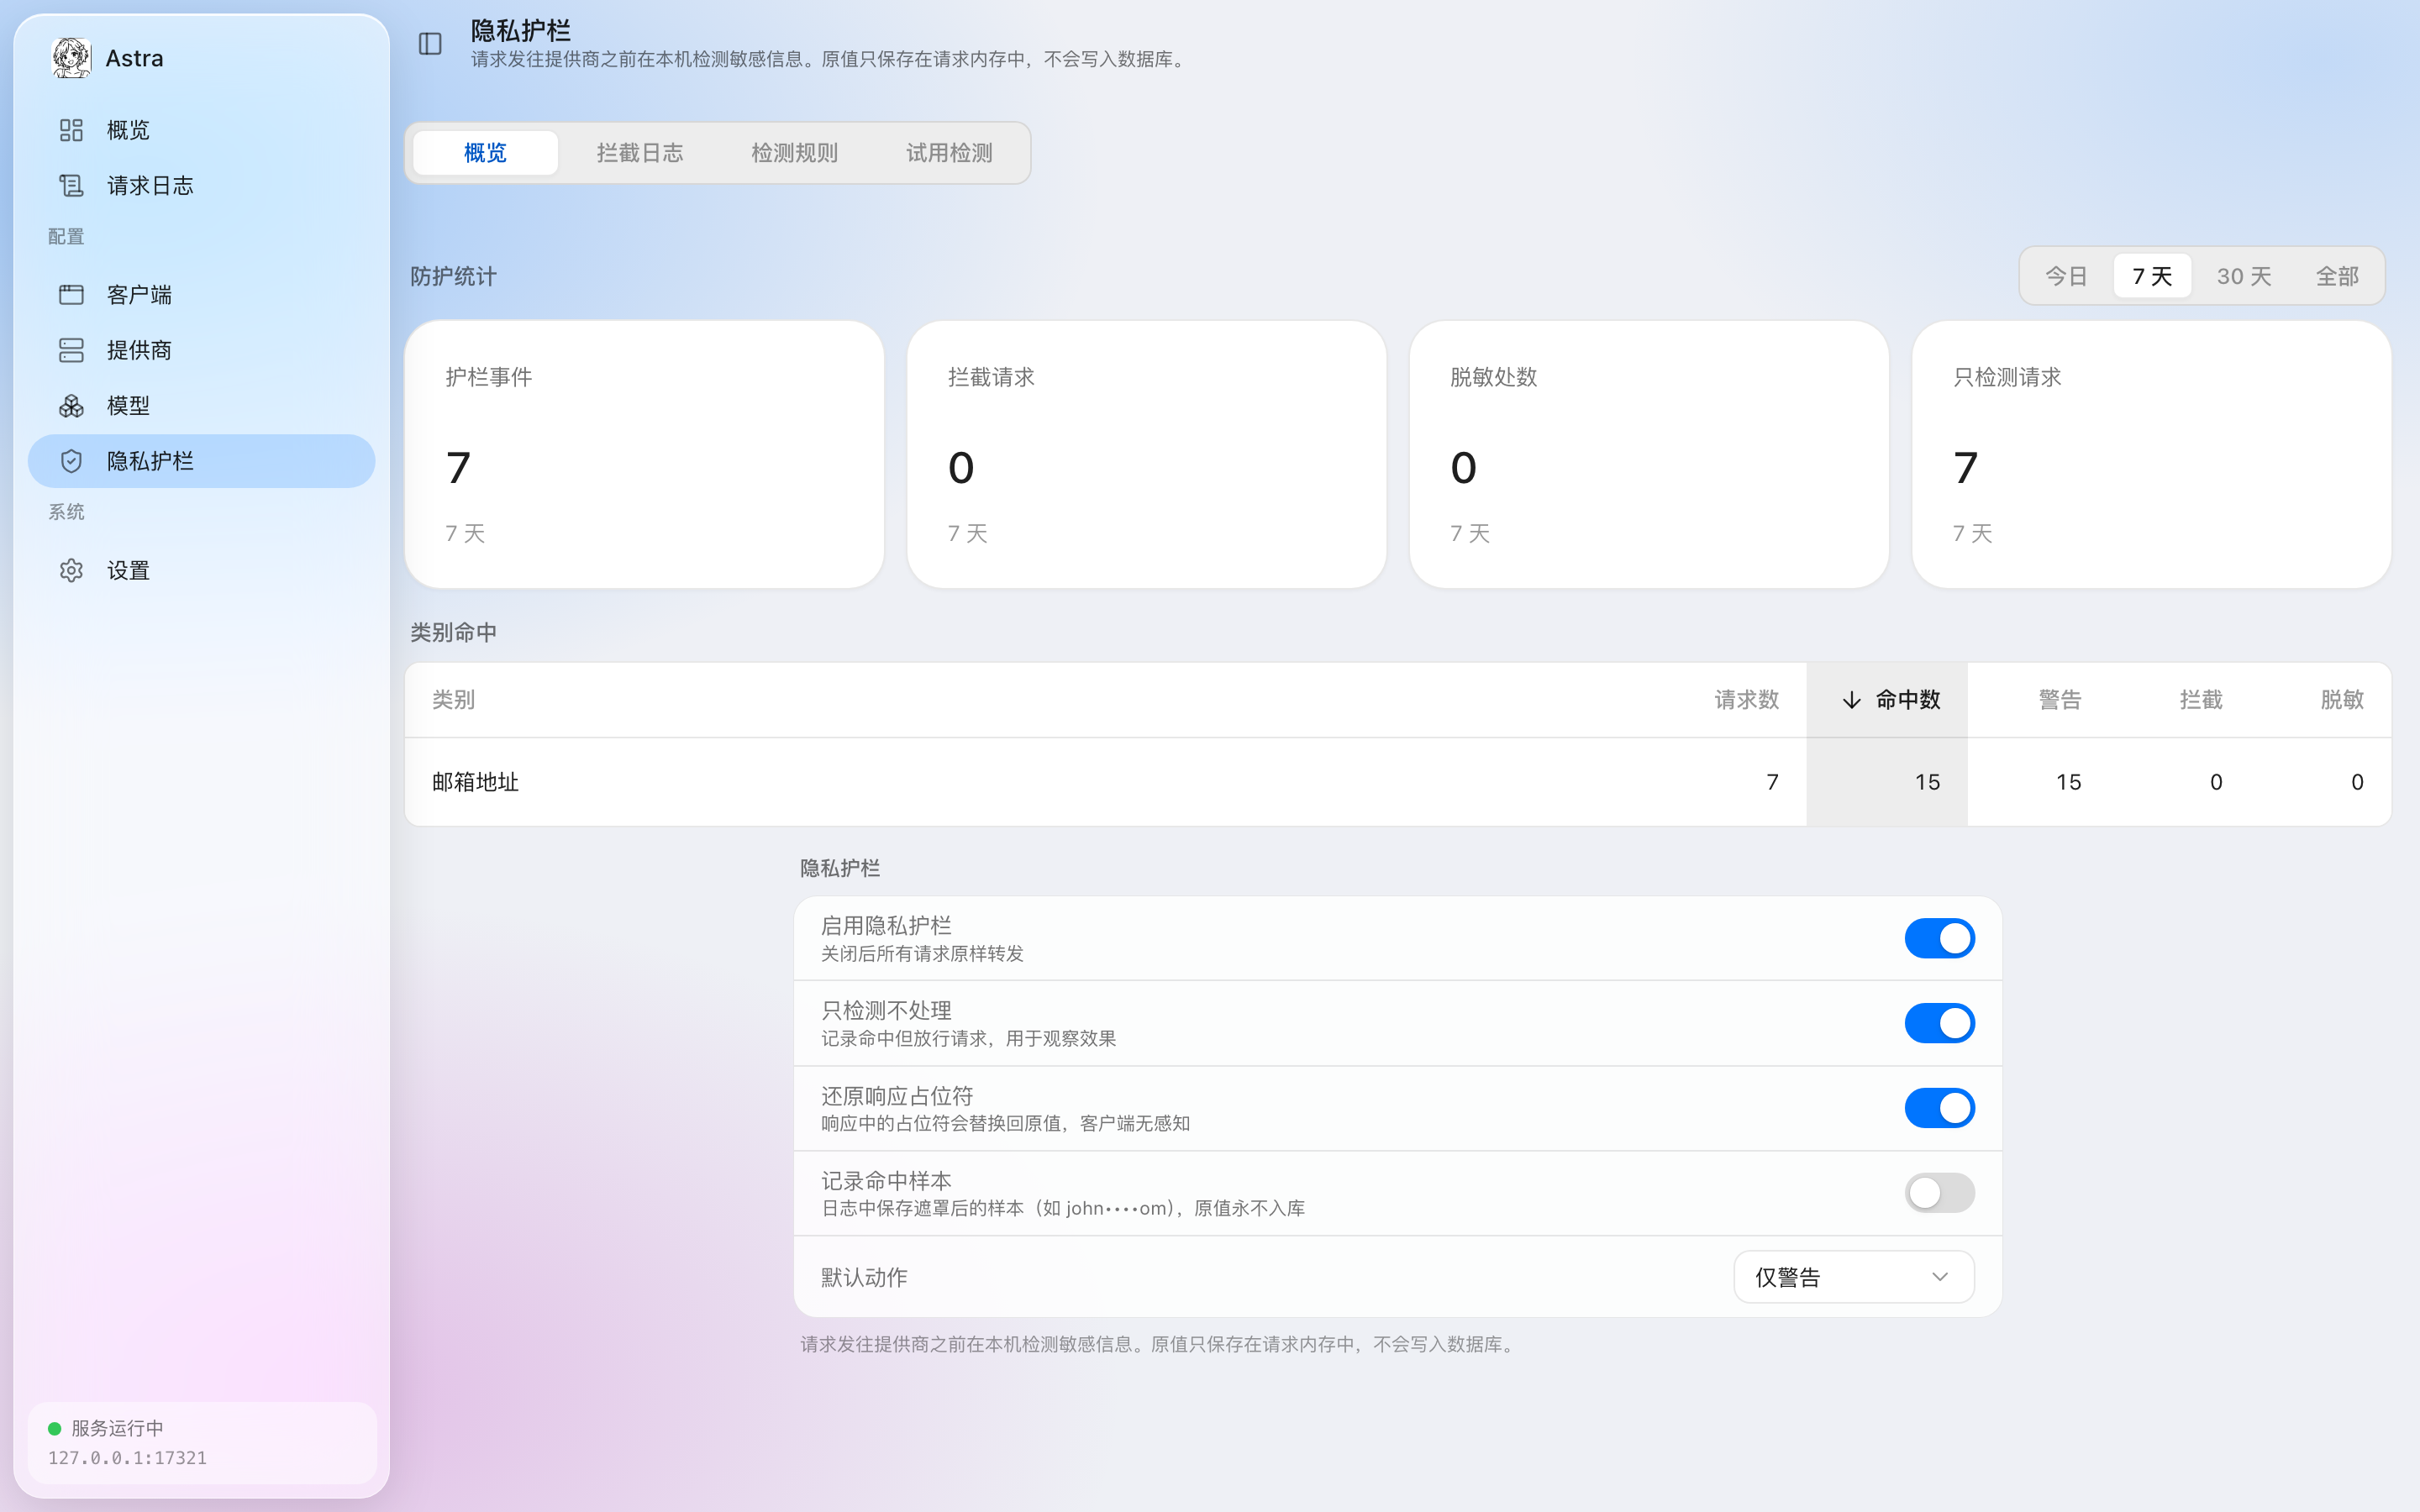Open the 试用检测 tab
The image size is (2420, 1512).
point(949,153)
